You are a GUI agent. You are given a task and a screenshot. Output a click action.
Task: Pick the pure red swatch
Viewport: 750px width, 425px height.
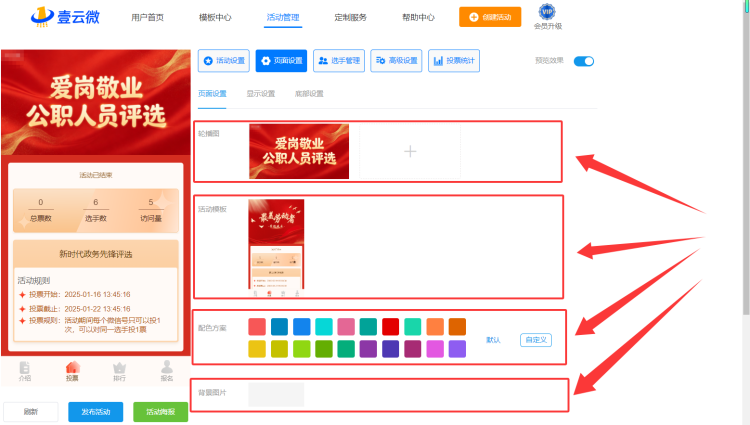pos(390,327)
